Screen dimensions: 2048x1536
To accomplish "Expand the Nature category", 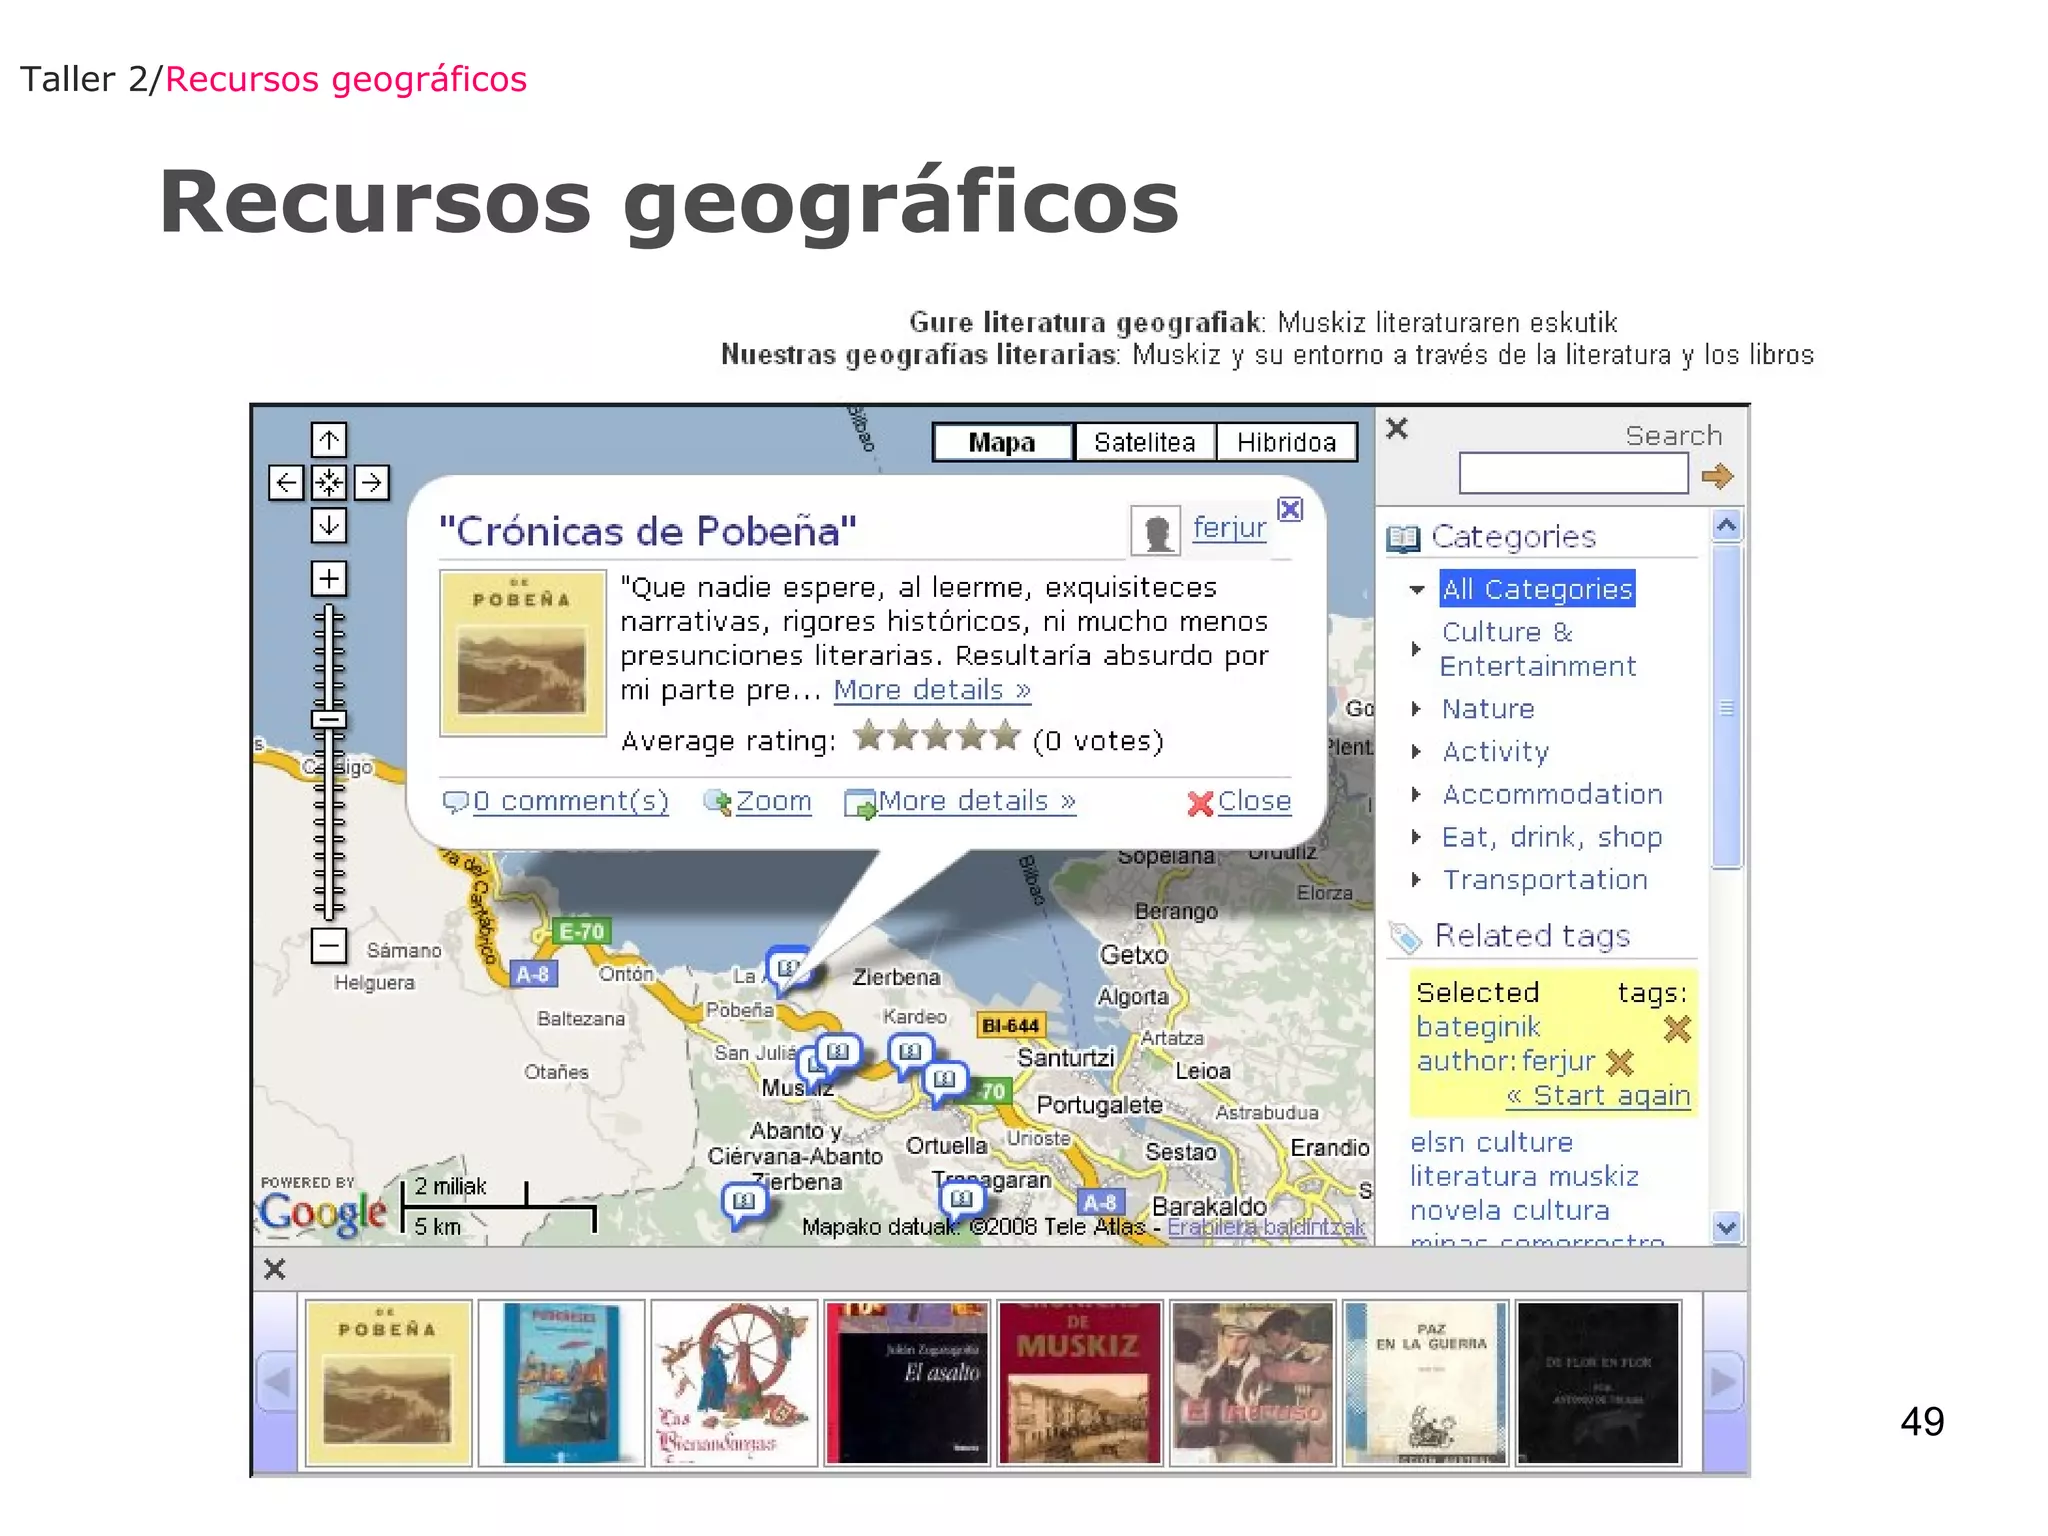I will [x=1415, y=709].
